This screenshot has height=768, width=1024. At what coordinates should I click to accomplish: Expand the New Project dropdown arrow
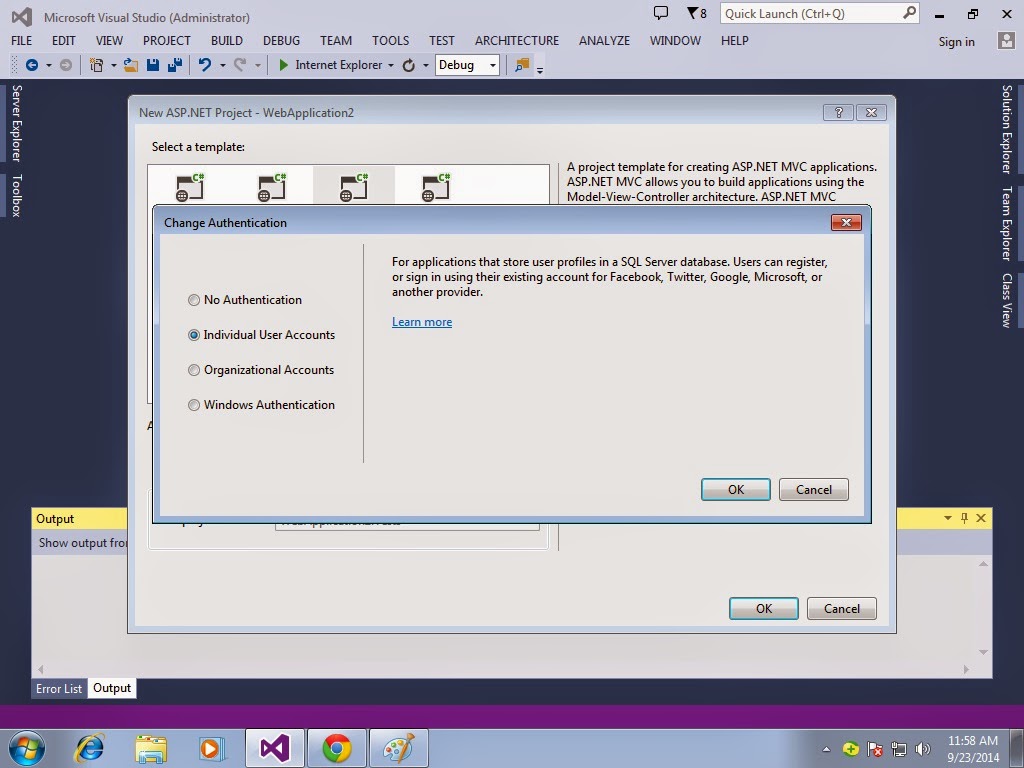[x=114, y=65]
